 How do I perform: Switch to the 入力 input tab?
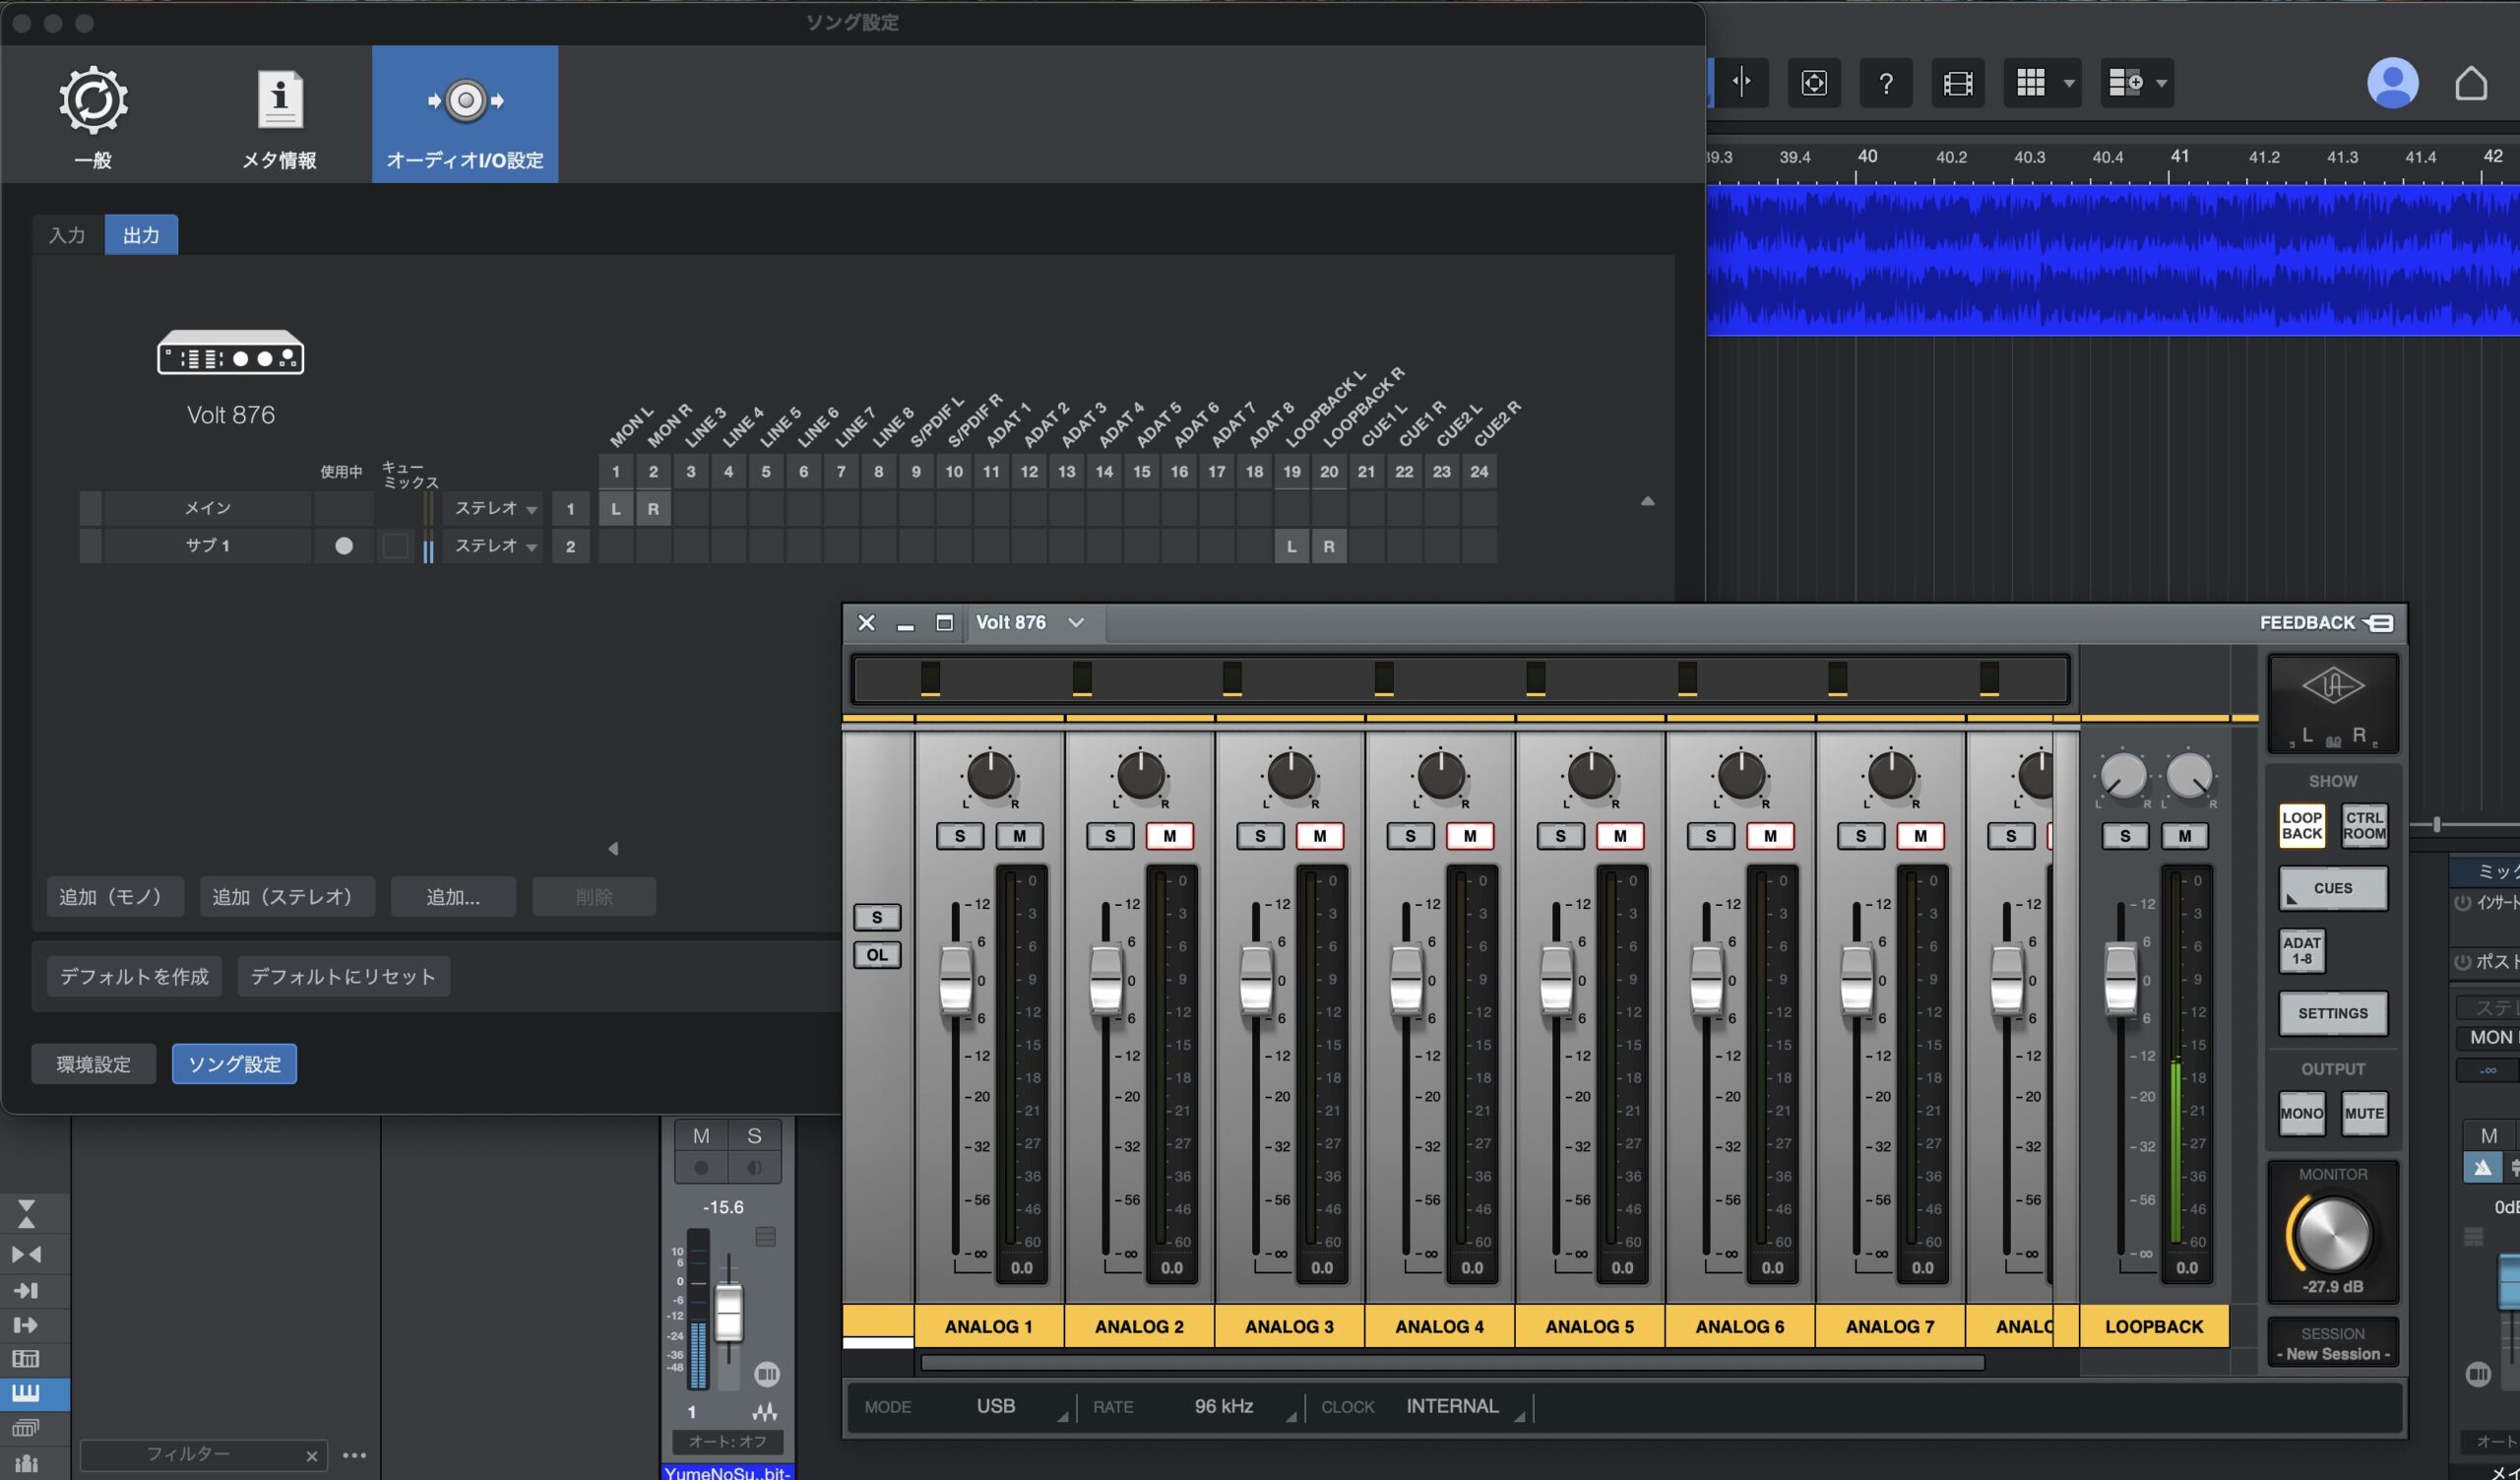tap(67, 235)
